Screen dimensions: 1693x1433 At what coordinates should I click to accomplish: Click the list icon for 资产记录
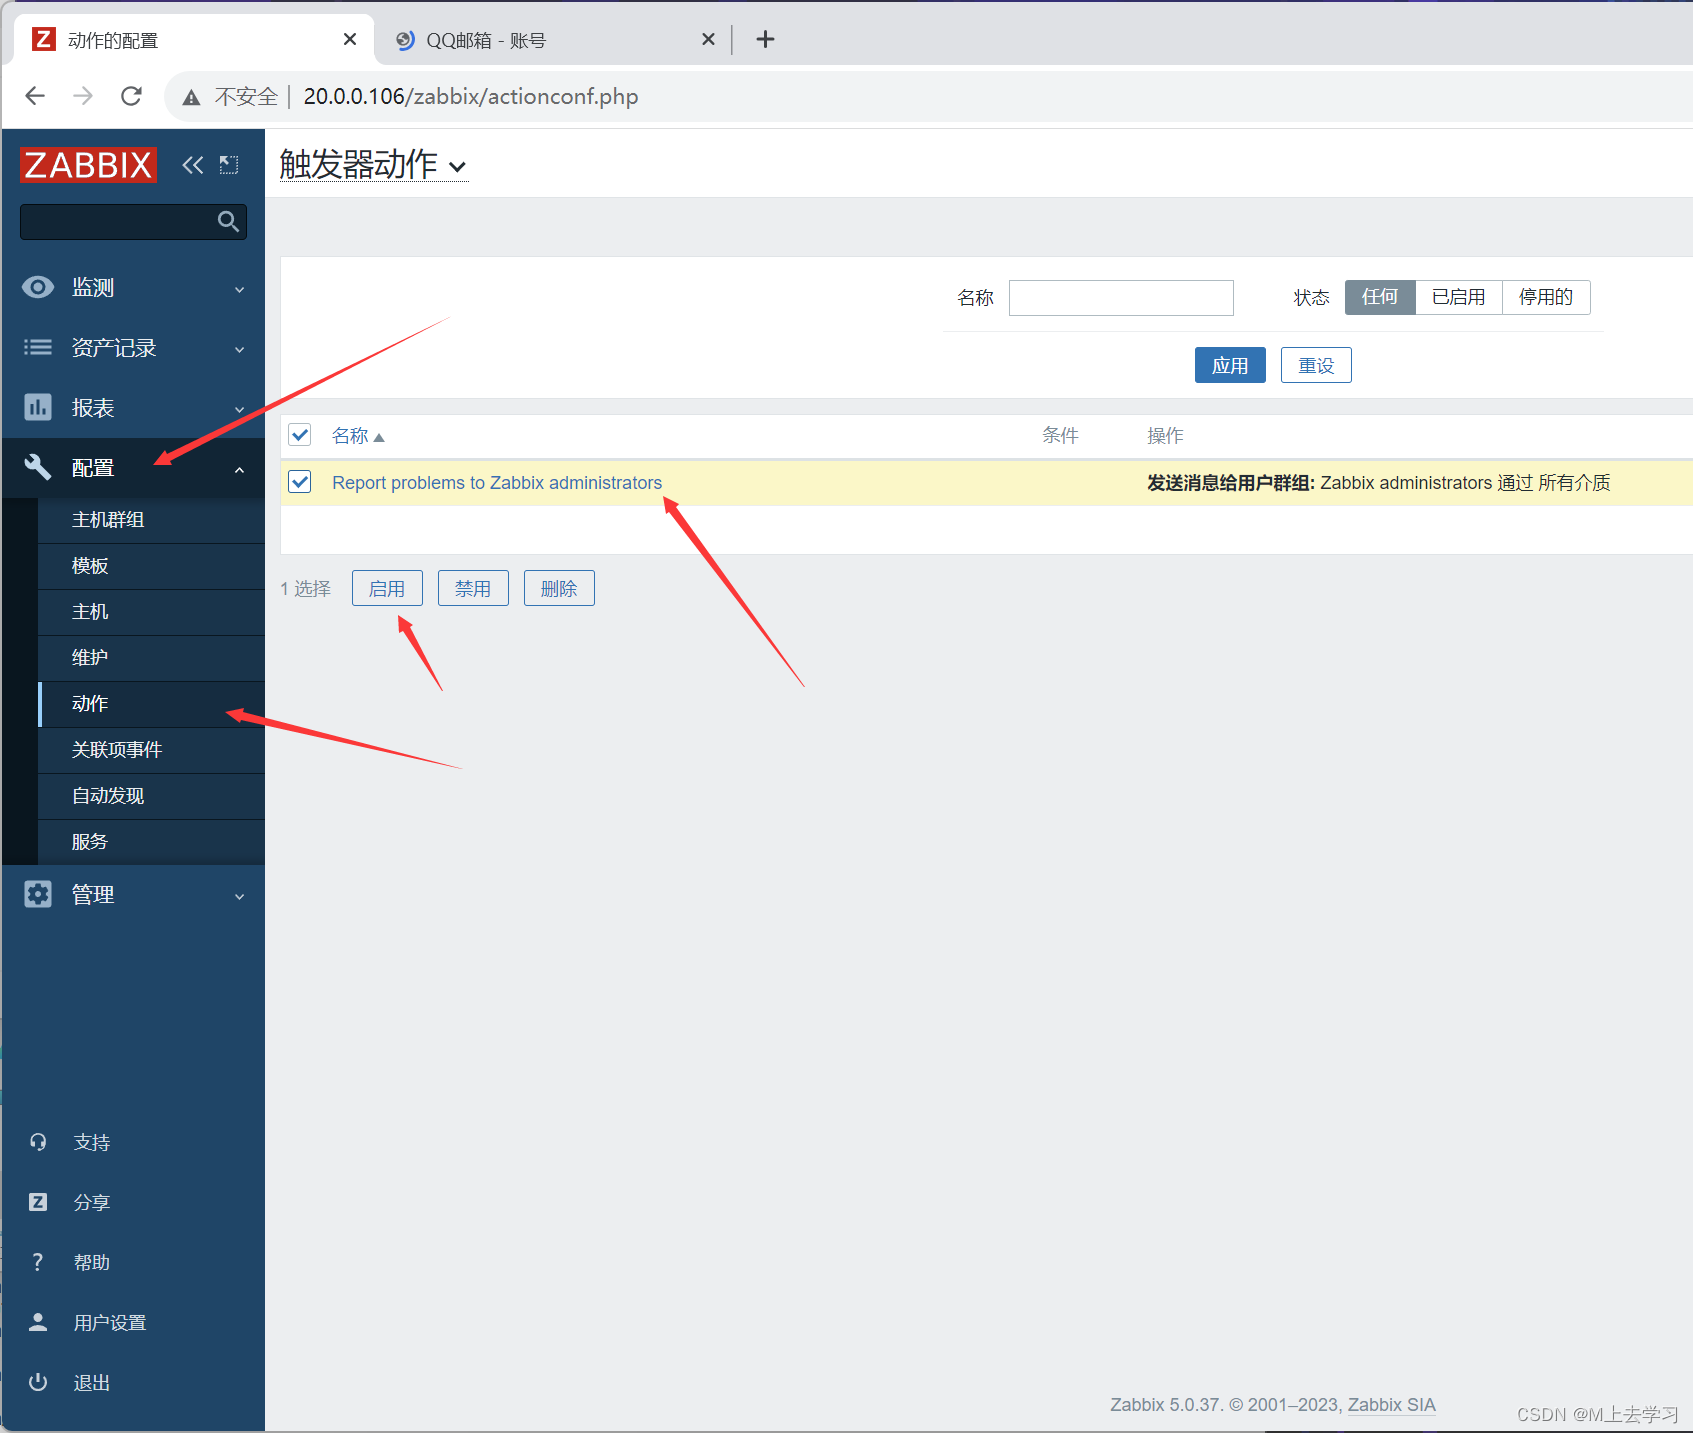(38, 347)
